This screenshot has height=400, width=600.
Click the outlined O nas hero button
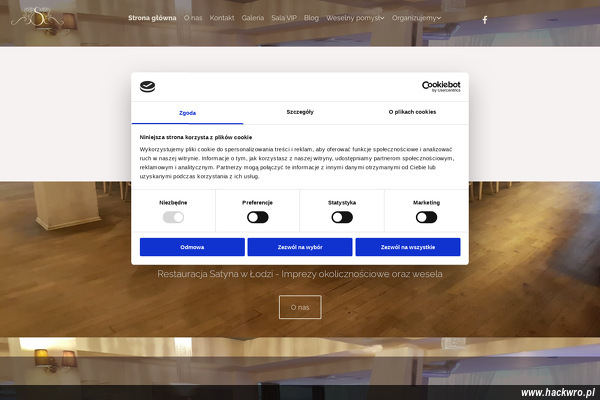point(300,307)
